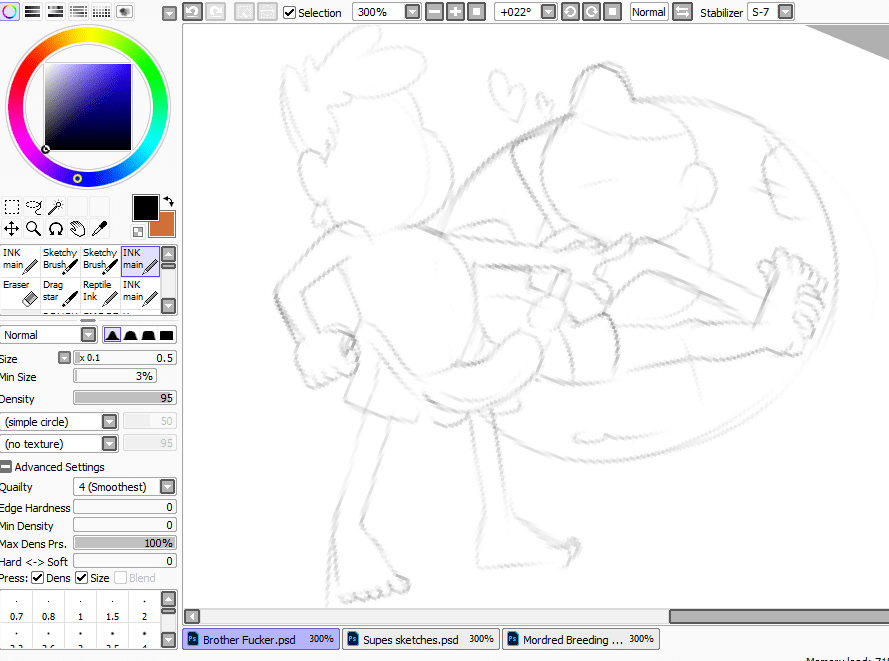This screenshot has height=661, width=889.
Task: Click the Normal view mode button
Action: point(648,12)
